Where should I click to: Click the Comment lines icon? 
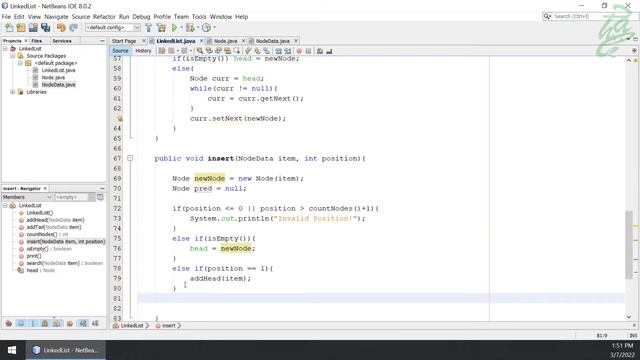coord(320,51)
